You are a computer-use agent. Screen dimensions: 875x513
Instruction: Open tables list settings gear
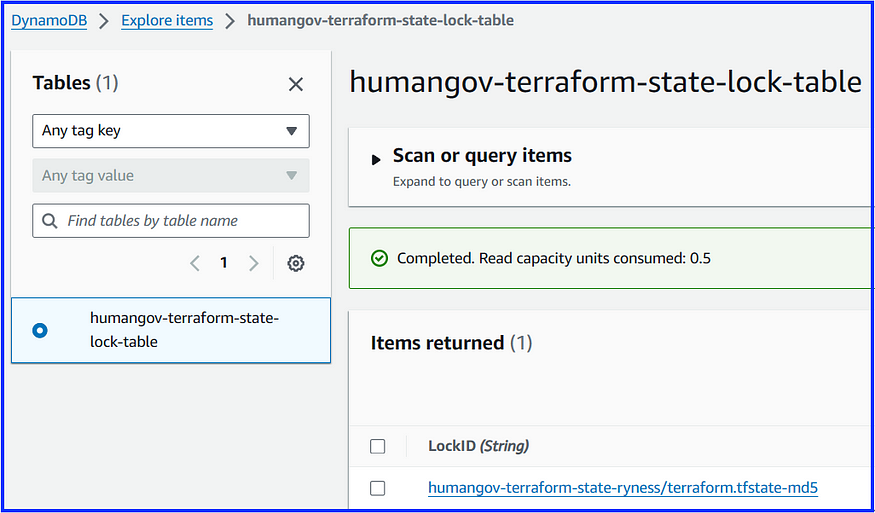(x=296, y=263)
